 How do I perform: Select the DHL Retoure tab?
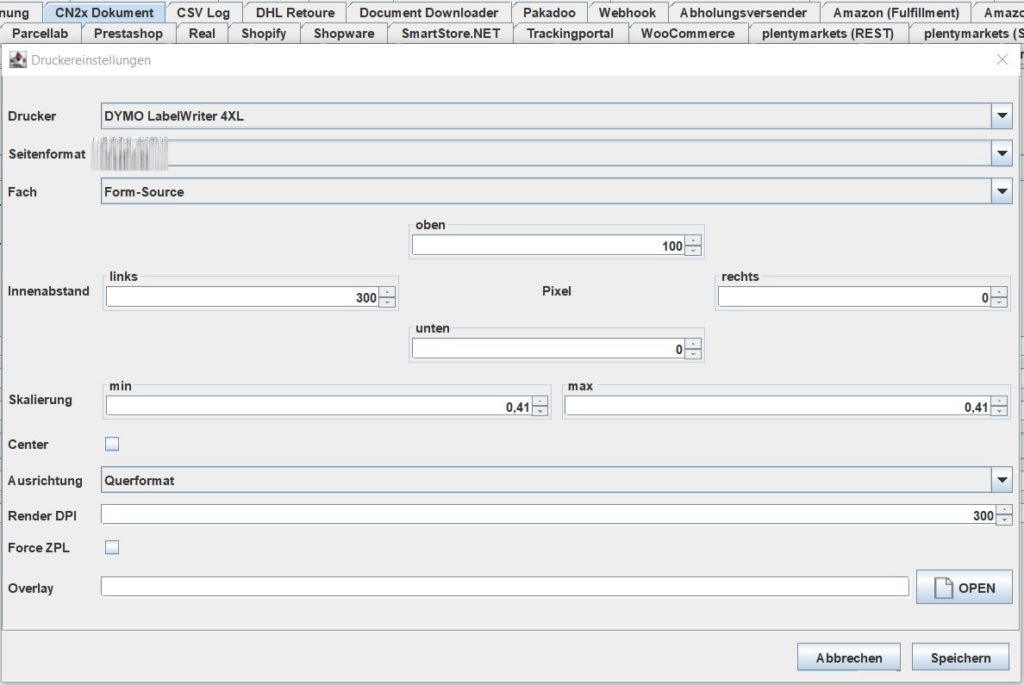click(295, 12)
